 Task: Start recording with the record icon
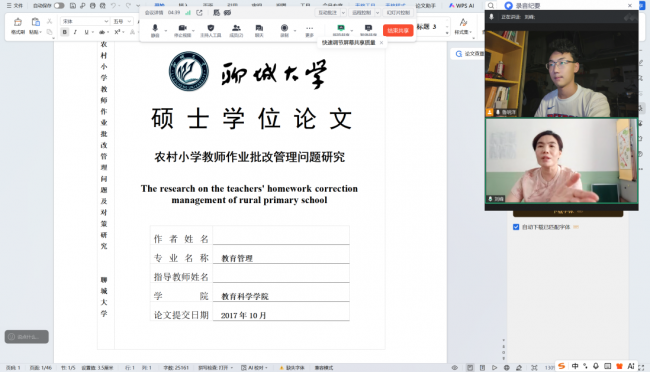[284, 30]
